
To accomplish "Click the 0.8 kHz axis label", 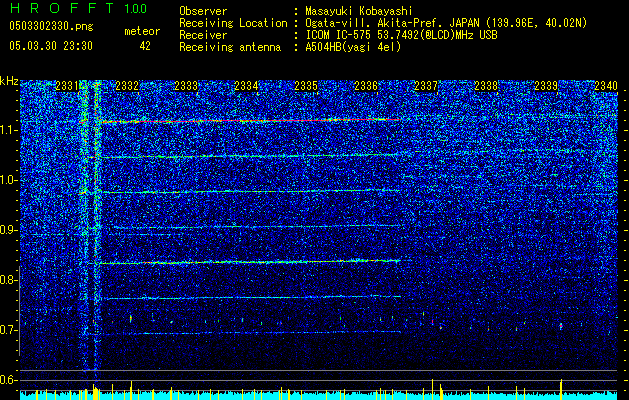I will tap(8, 280).
